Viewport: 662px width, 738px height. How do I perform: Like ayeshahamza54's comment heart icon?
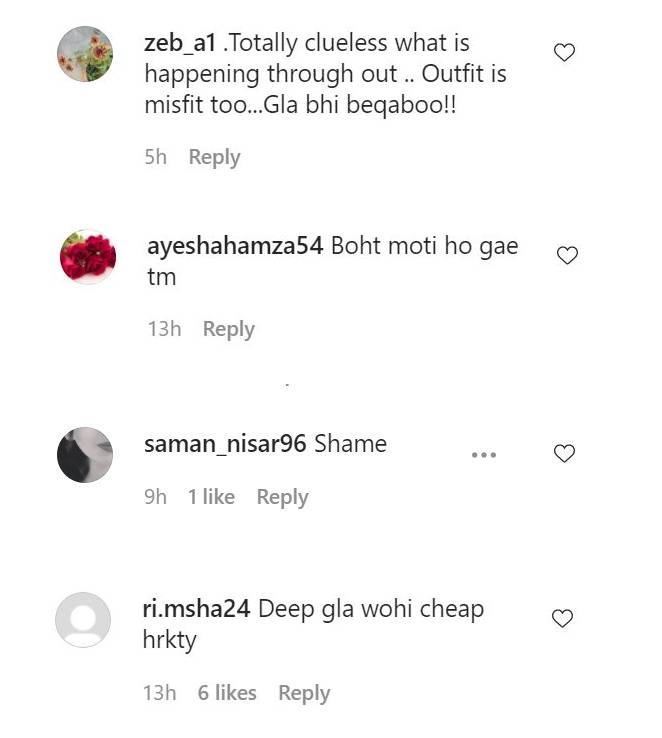pyautogui.click(x=567, y=255)
